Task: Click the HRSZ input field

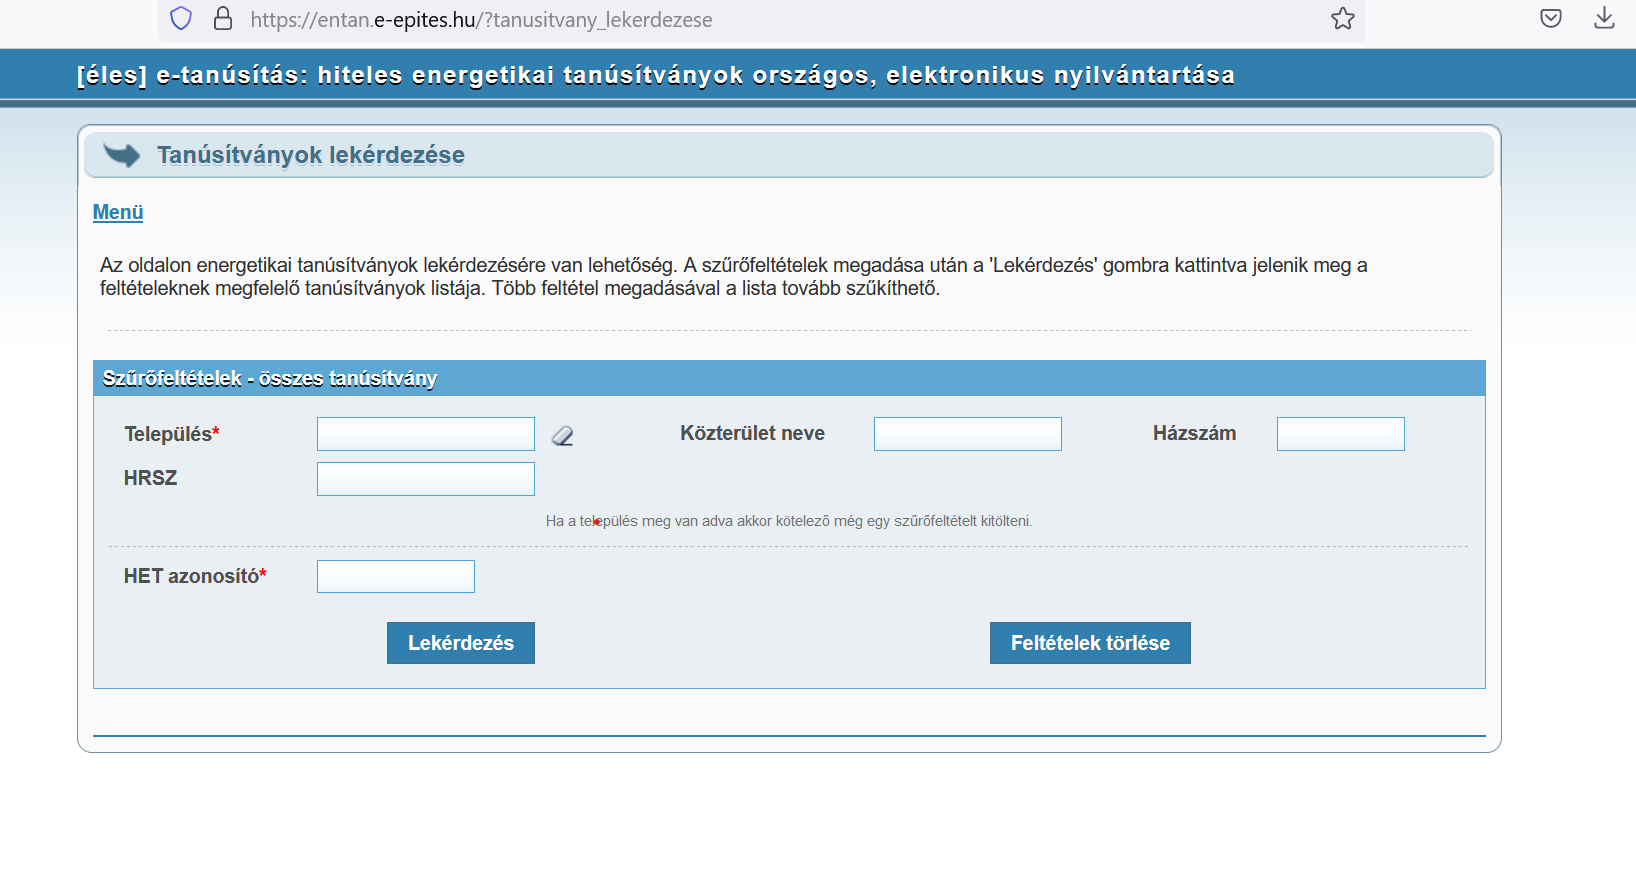Action: [x=425, y=479]
